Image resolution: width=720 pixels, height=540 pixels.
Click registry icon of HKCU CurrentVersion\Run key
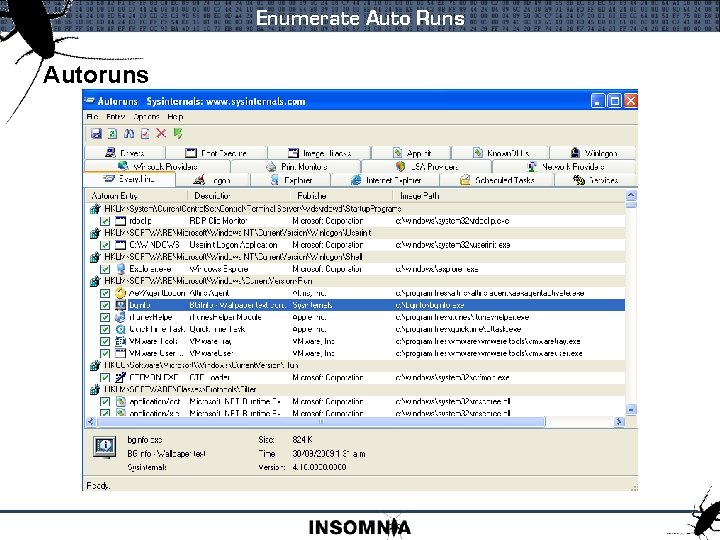coord(95,366)
